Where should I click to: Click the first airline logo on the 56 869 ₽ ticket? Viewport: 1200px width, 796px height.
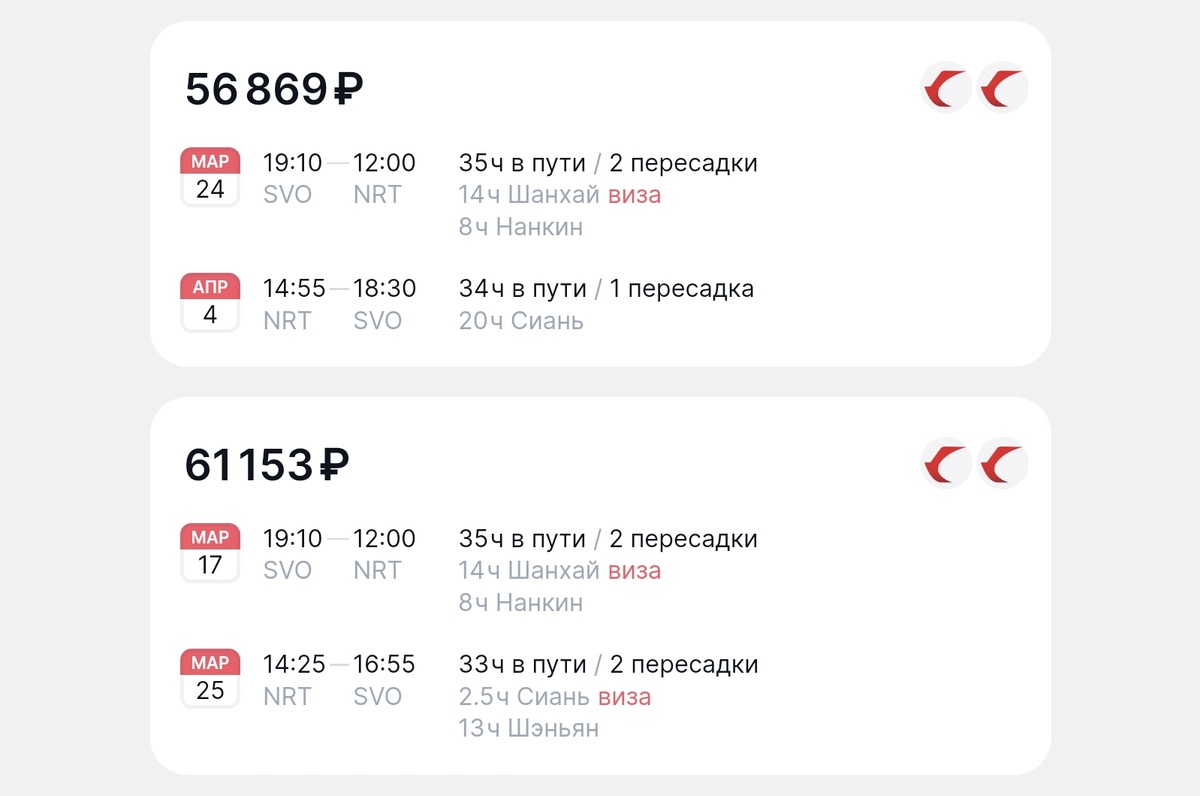click(x=947, y=88)
